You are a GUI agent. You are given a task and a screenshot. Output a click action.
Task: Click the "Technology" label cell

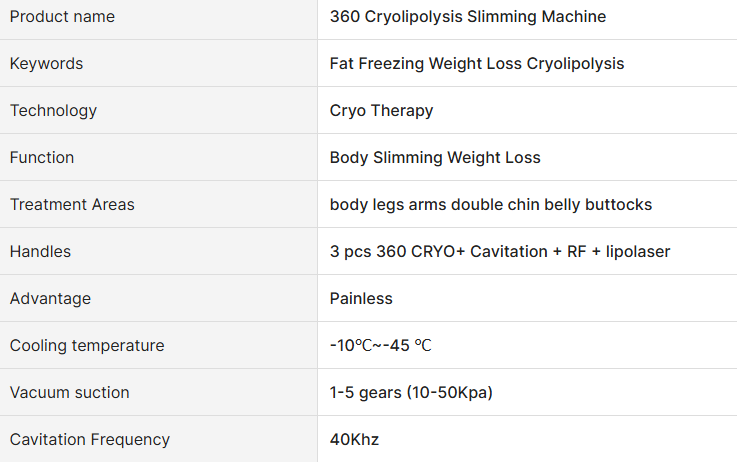[53, 111]
